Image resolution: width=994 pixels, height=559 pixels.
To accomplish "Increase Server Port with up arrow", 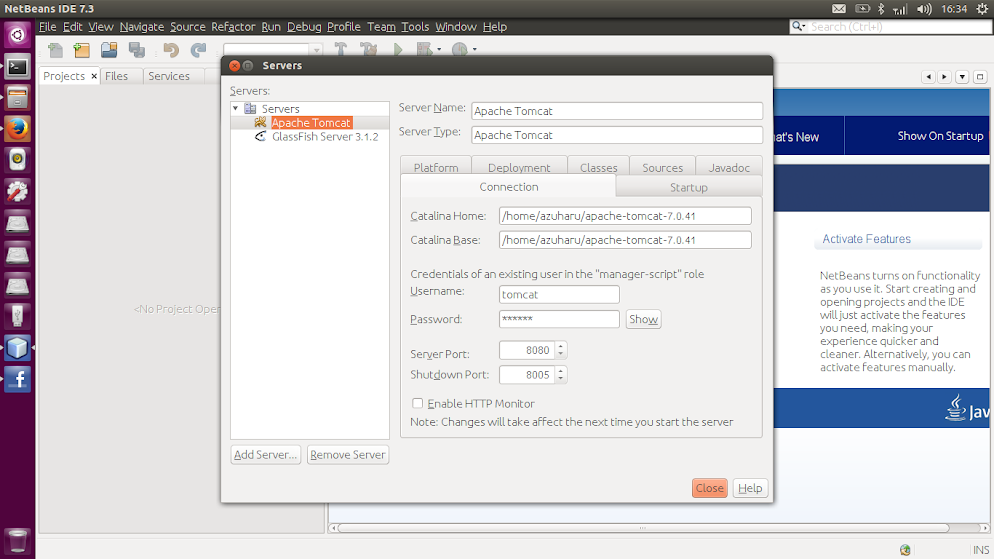I will (x=560, y=346).
